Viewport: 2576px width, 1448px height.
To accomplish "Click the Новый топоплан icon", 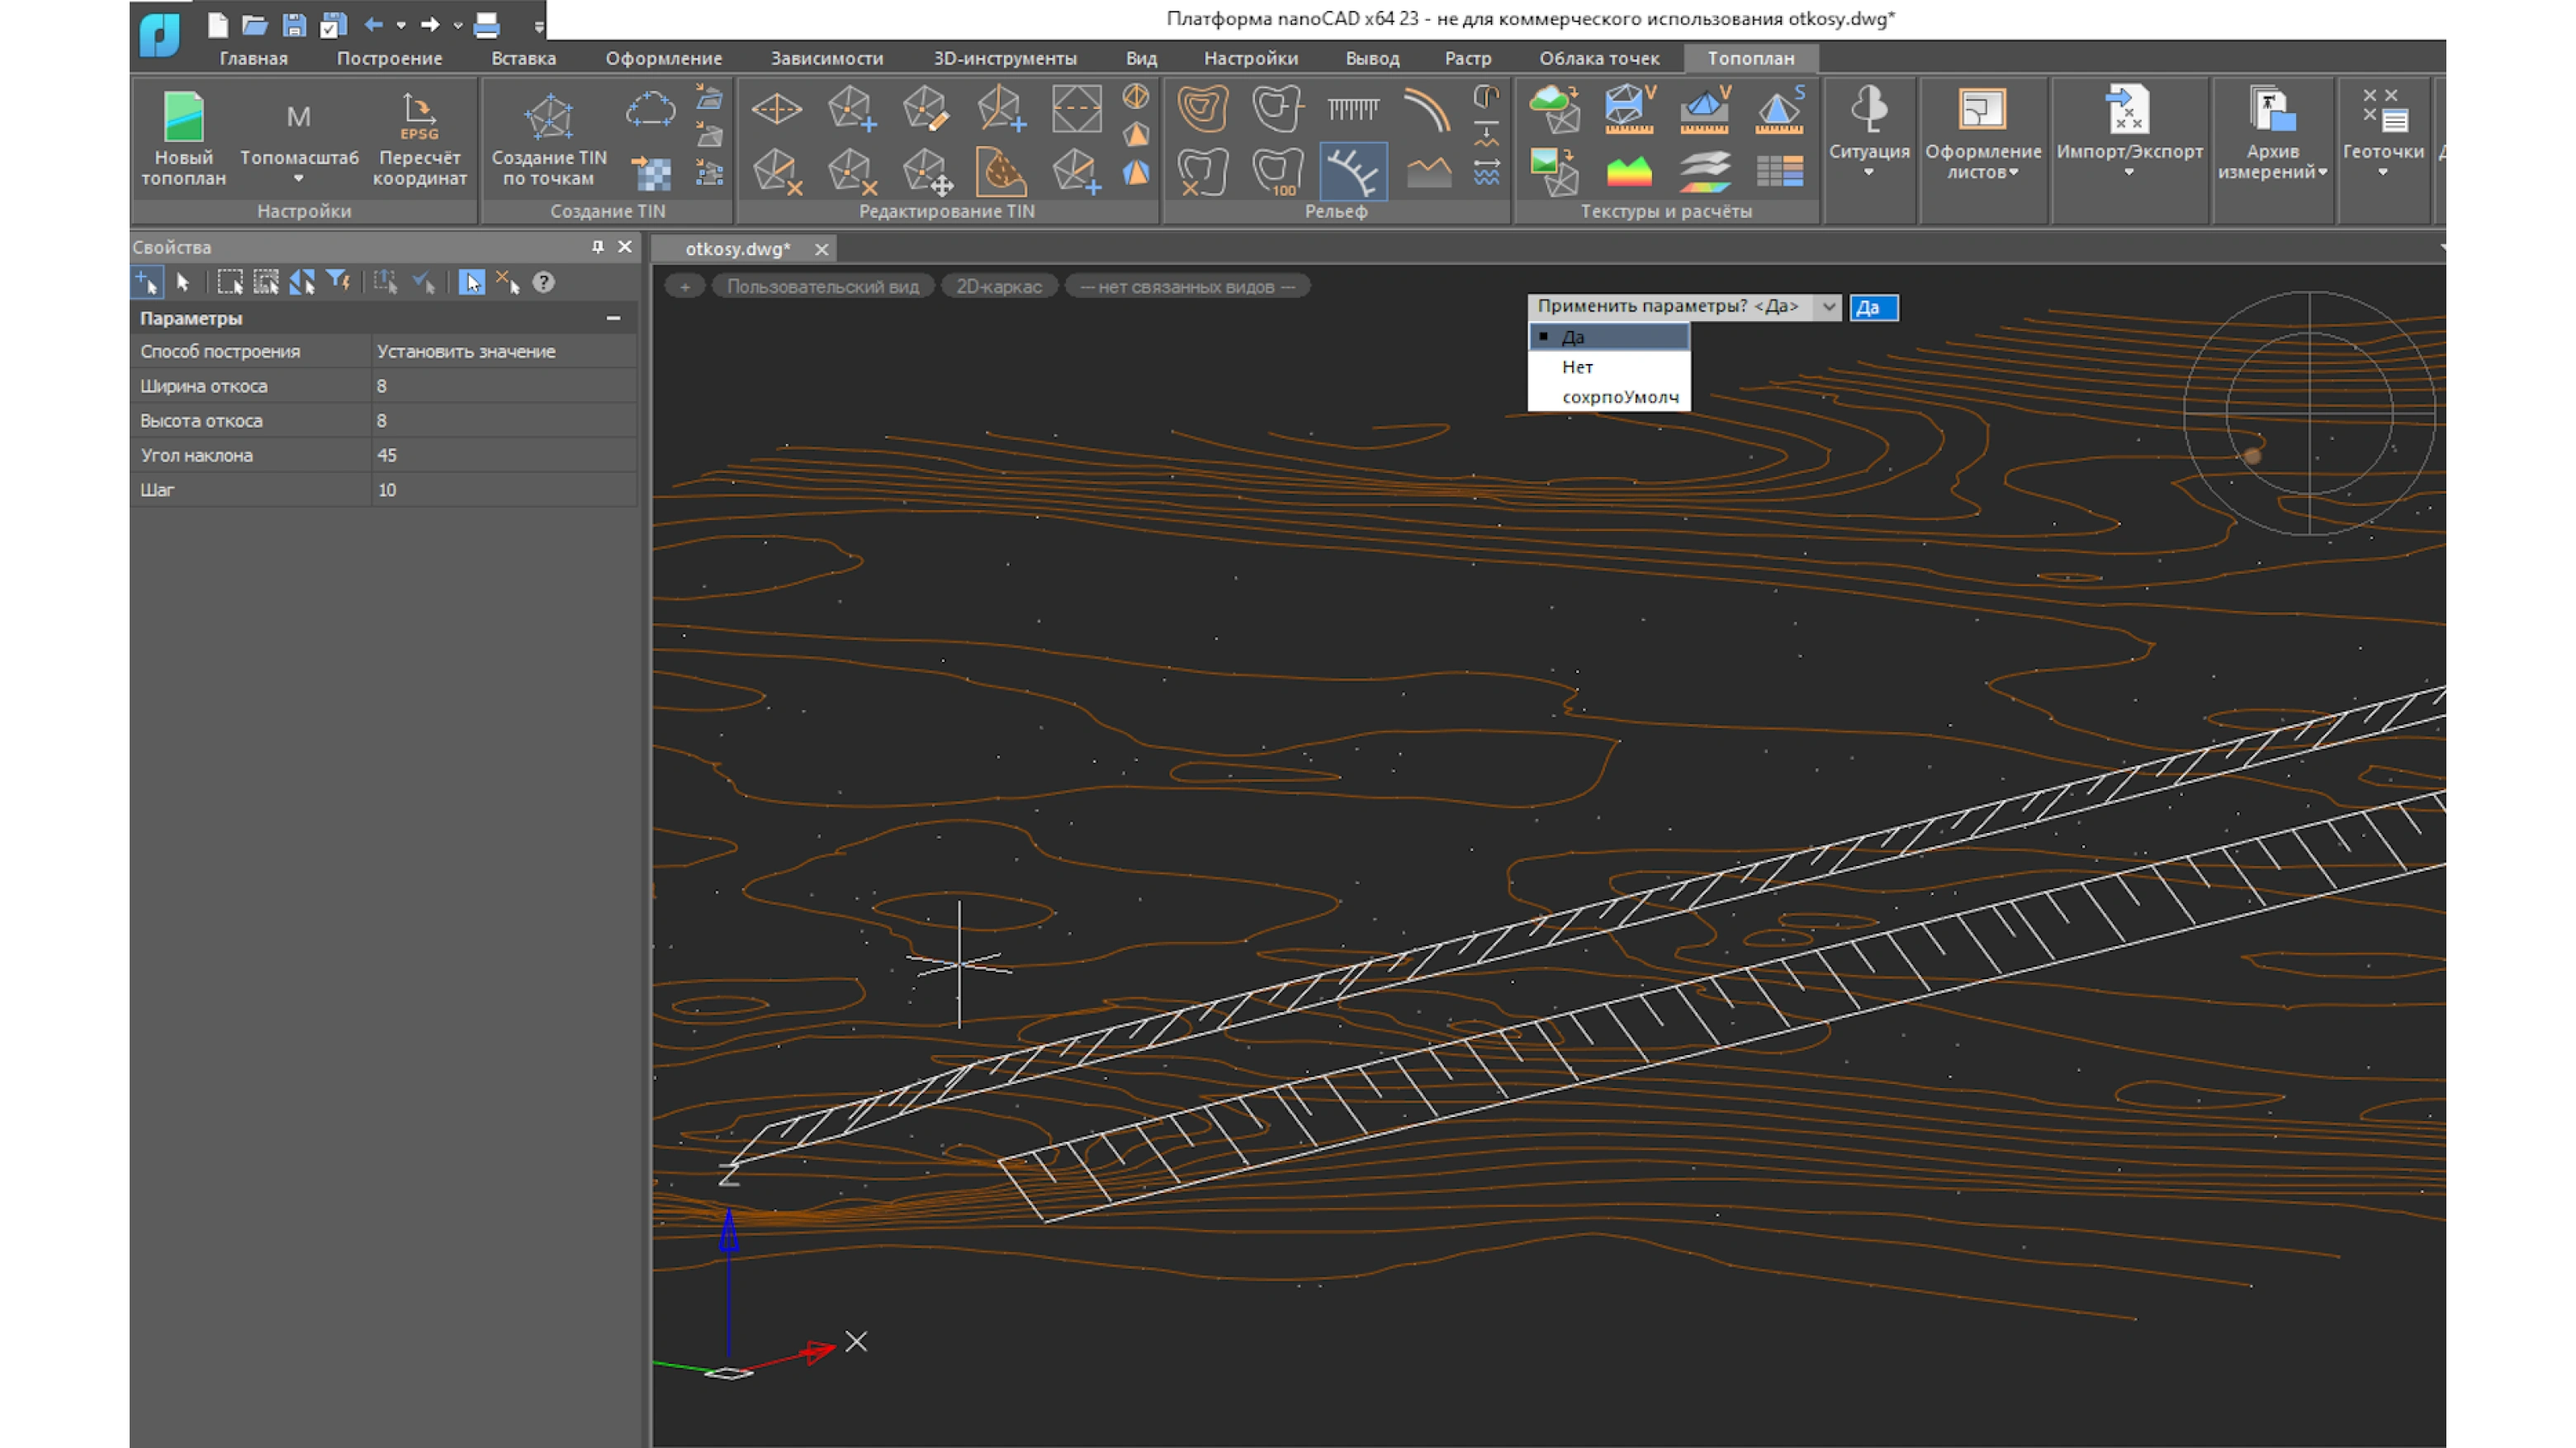I will pyautogui.click(x=183, y=118).
